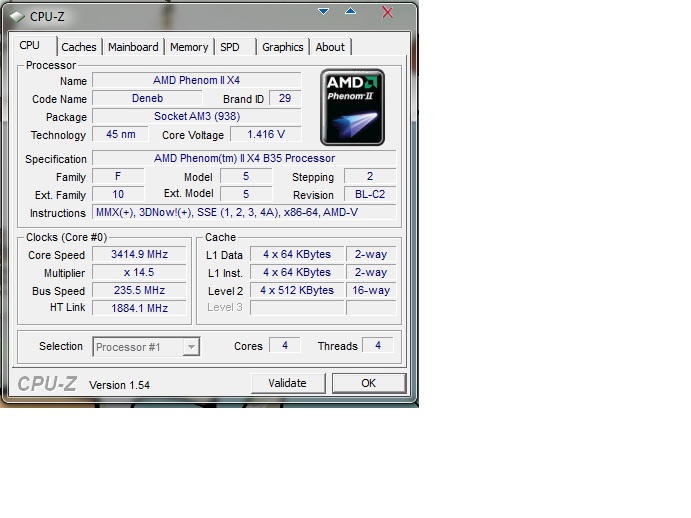The width and height of the screenshot is (691, 518).
Task: Click the blue up arrow in title bar
Action: tap(350, 11)
